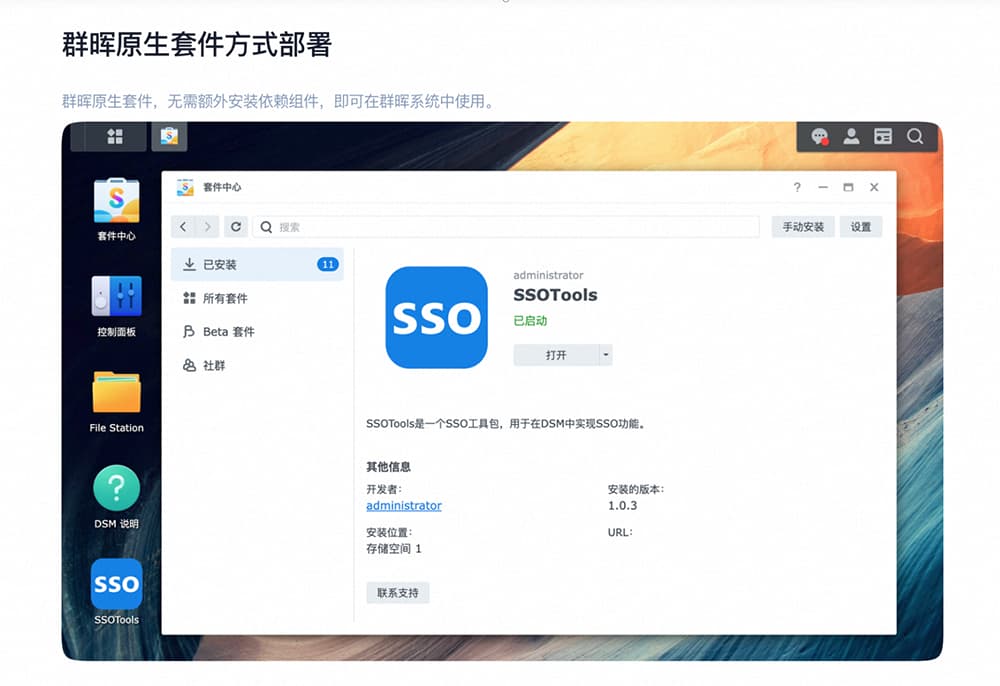Click the SSOTools description sentence
The width and height of the screenshot is (1000, 686).
coord(506,423)
